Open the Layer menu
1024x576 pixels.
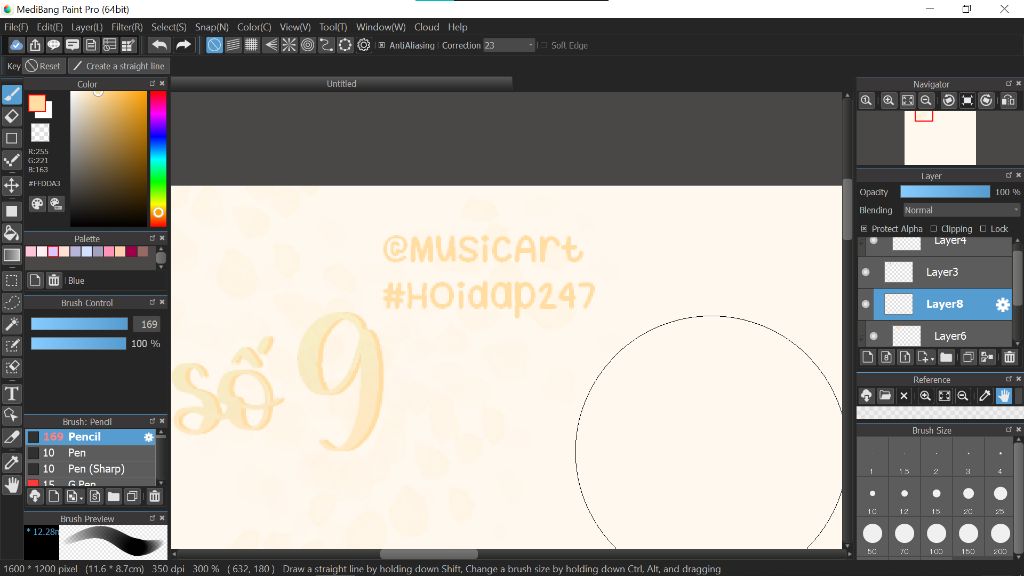pyautogui.click(x=86, y=27)
